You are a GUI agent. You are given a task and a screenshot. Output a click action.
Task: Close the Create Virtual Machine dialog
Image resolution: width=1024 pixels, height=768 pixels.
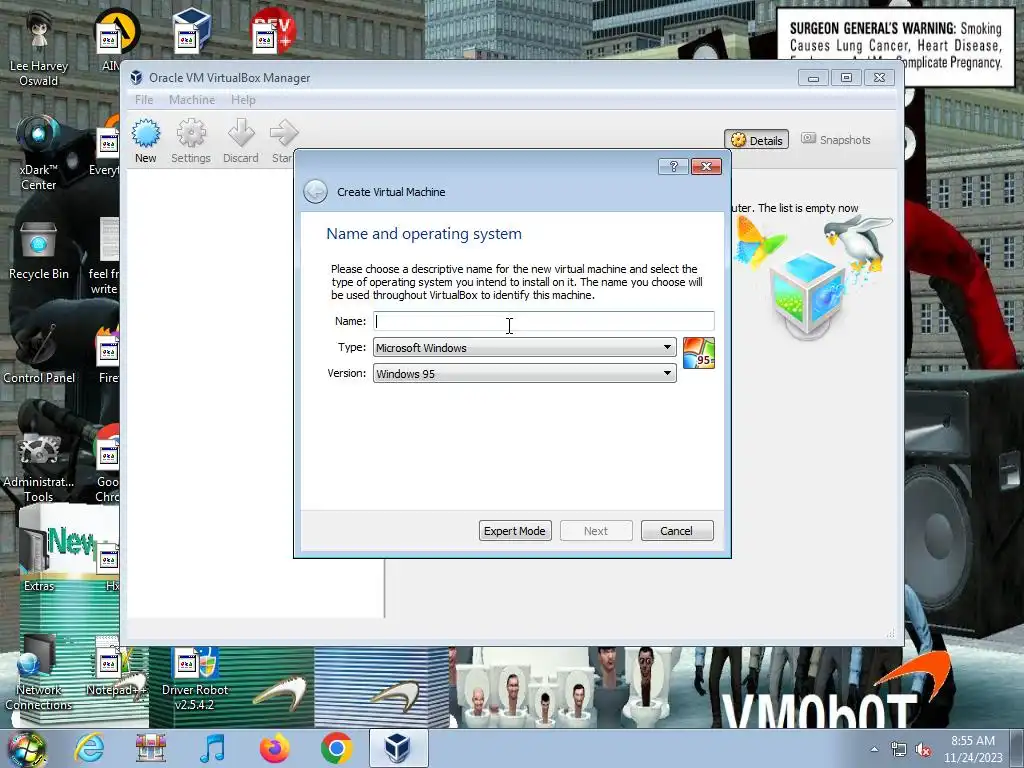coord(706,167)
